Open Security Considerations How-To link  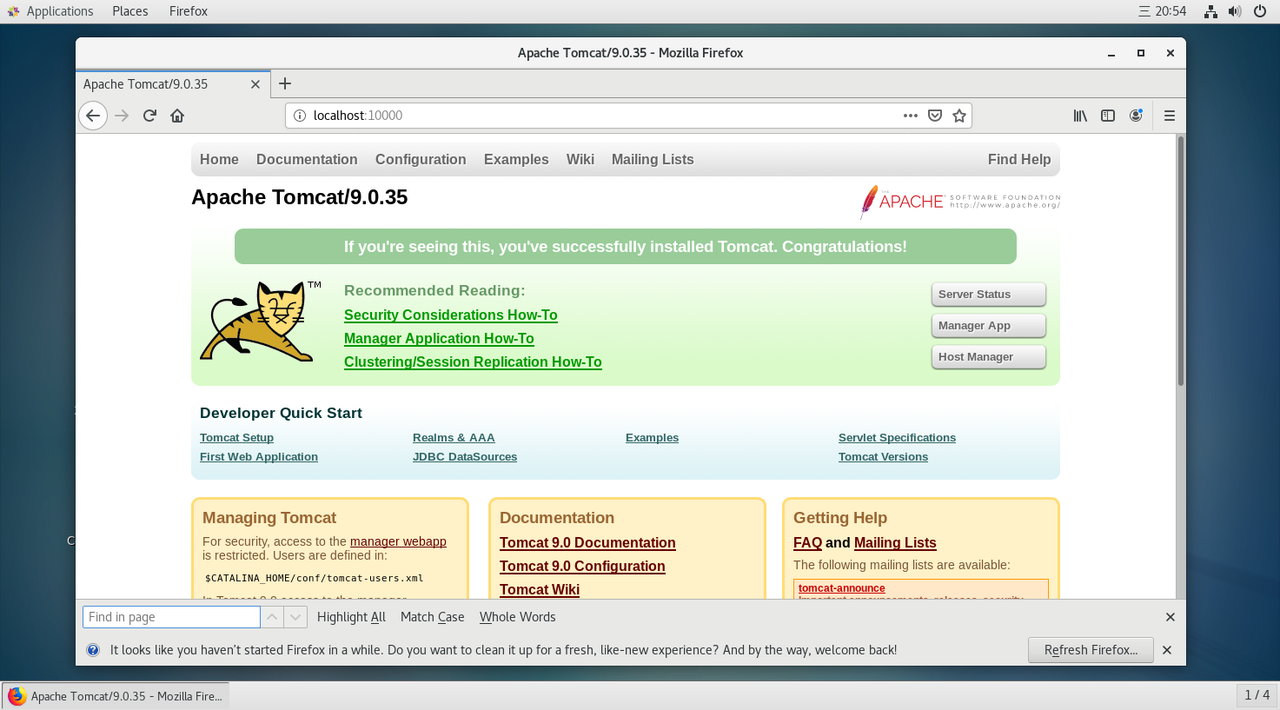point(450,315)
